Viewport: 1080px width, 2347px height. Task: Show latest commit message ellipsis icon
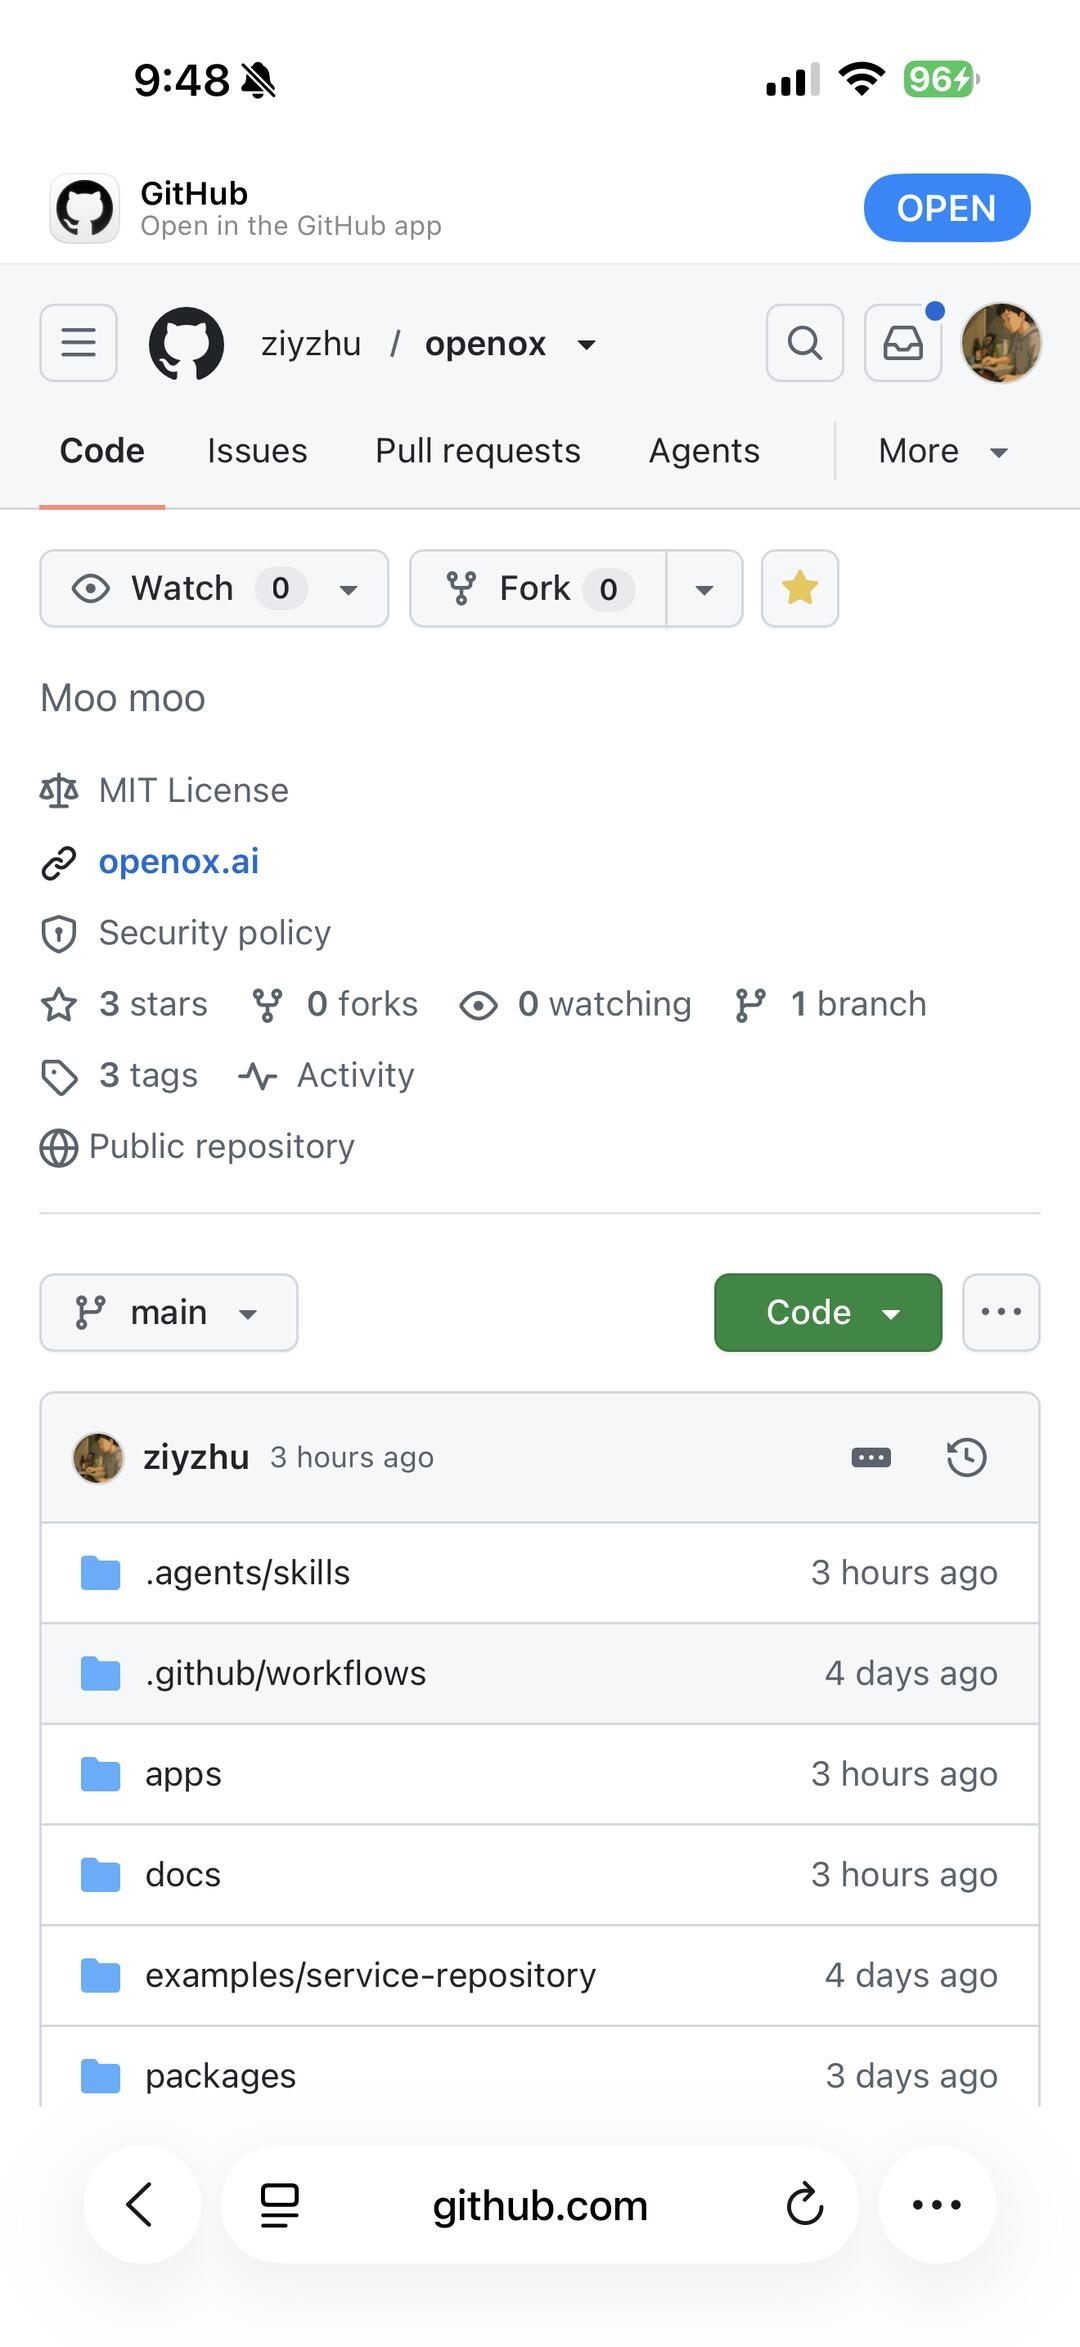click(871, 1457)
